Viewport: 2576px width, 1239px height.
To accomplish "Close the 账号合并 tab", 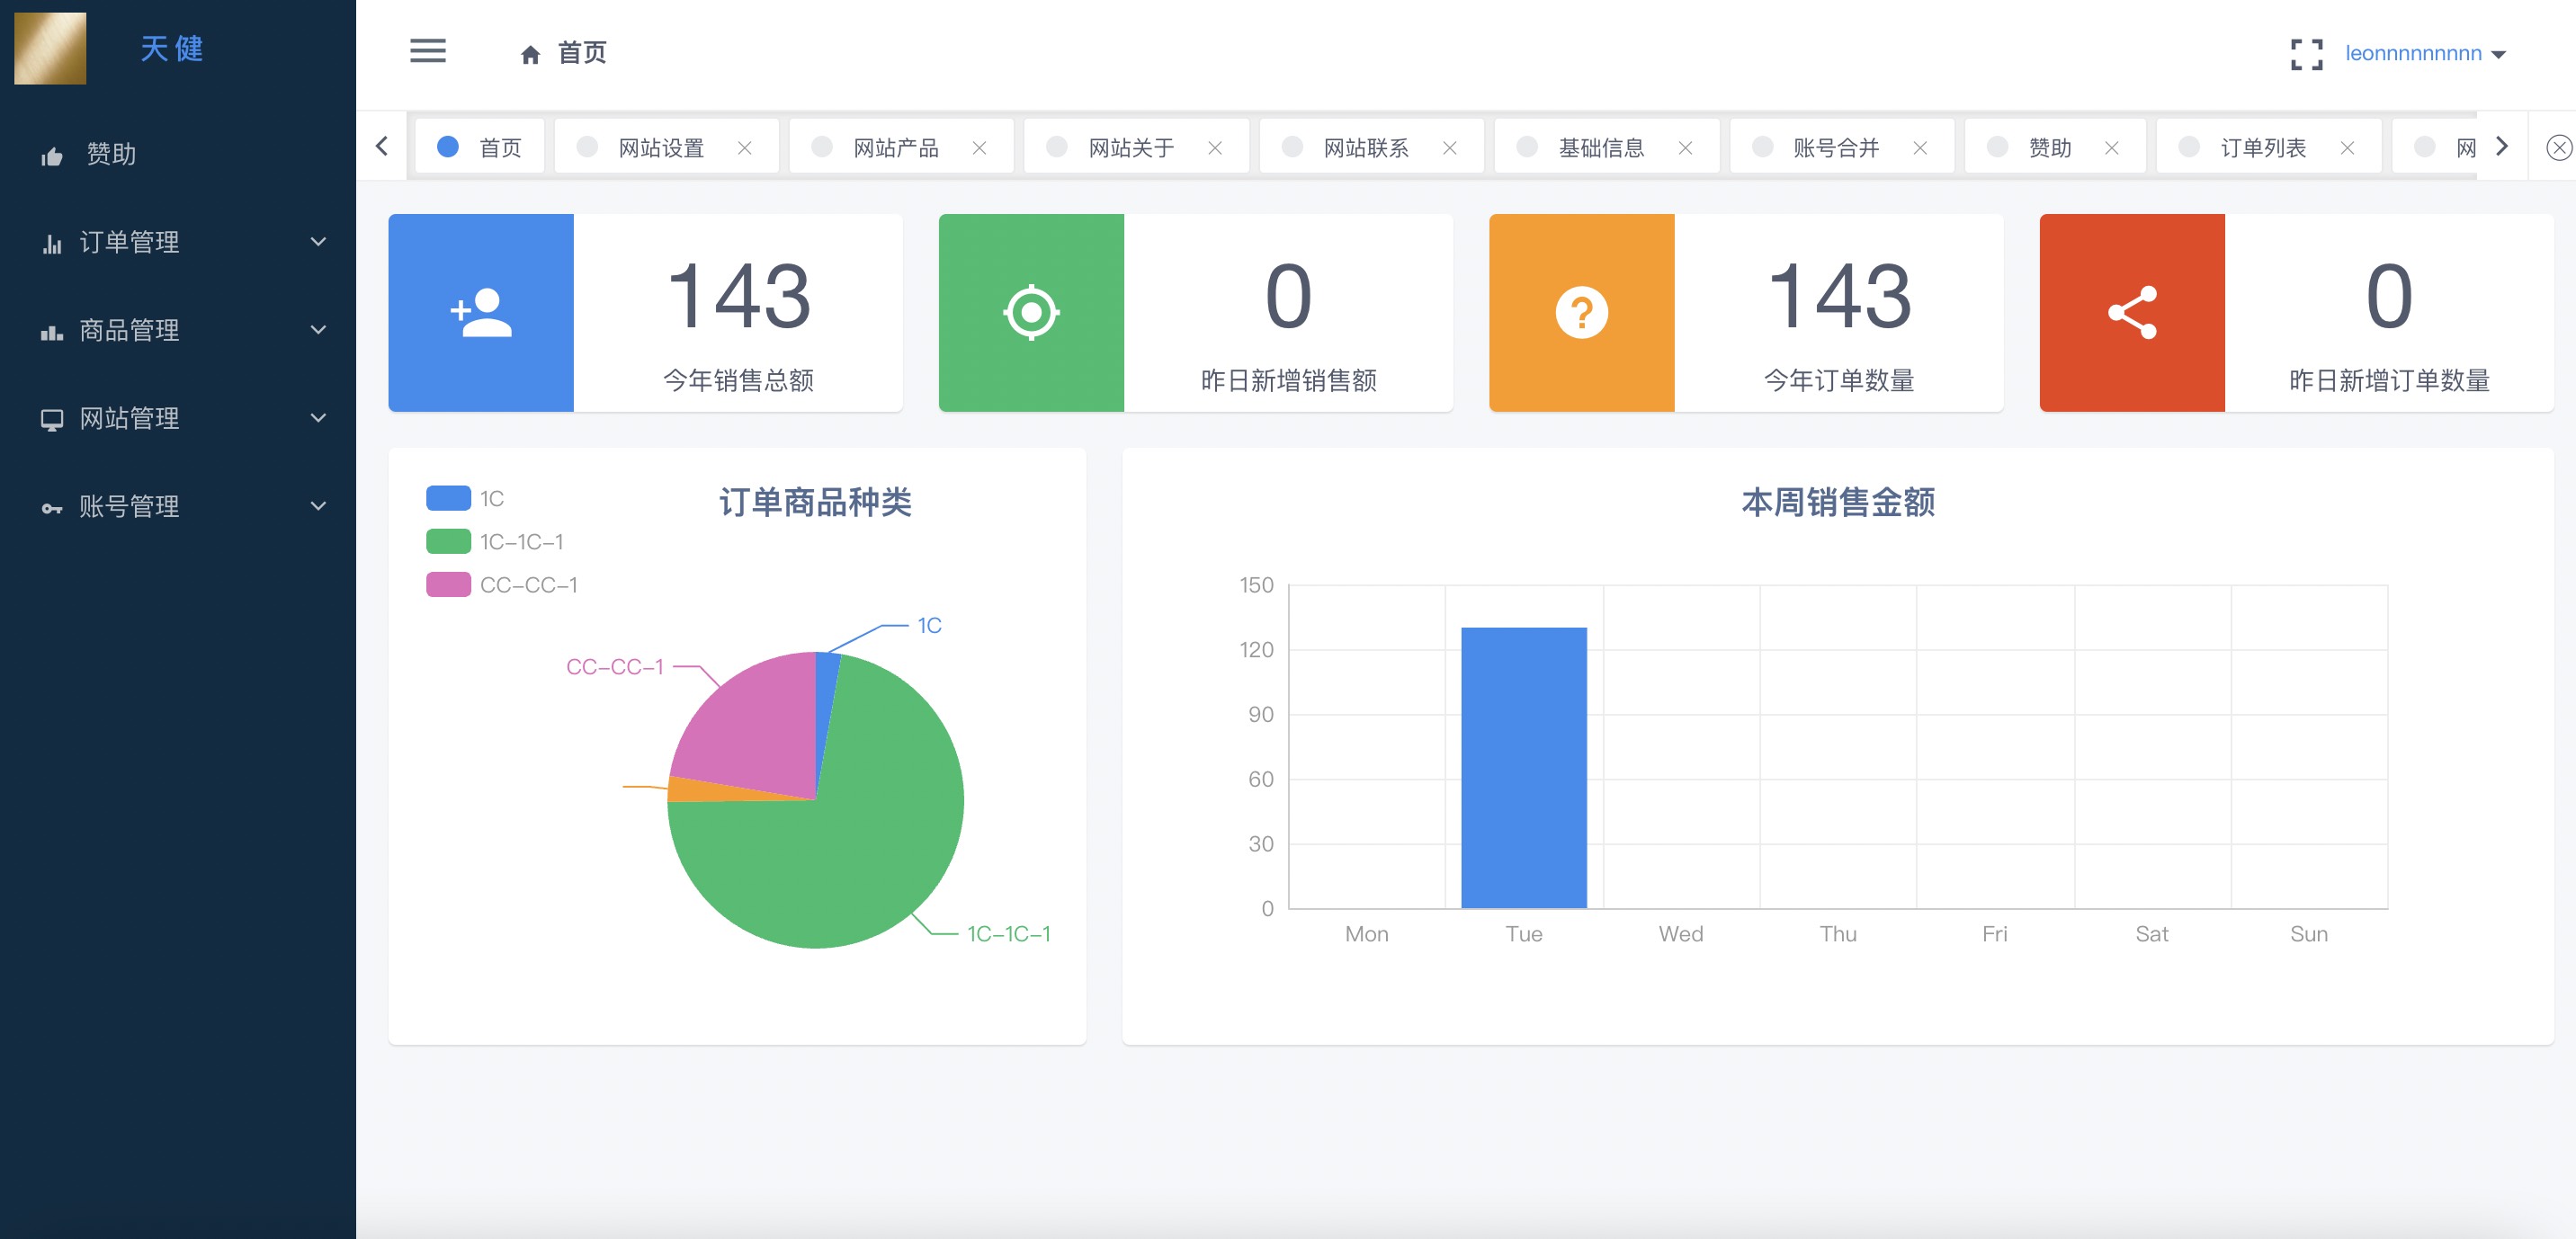I will pos(1920,147).
